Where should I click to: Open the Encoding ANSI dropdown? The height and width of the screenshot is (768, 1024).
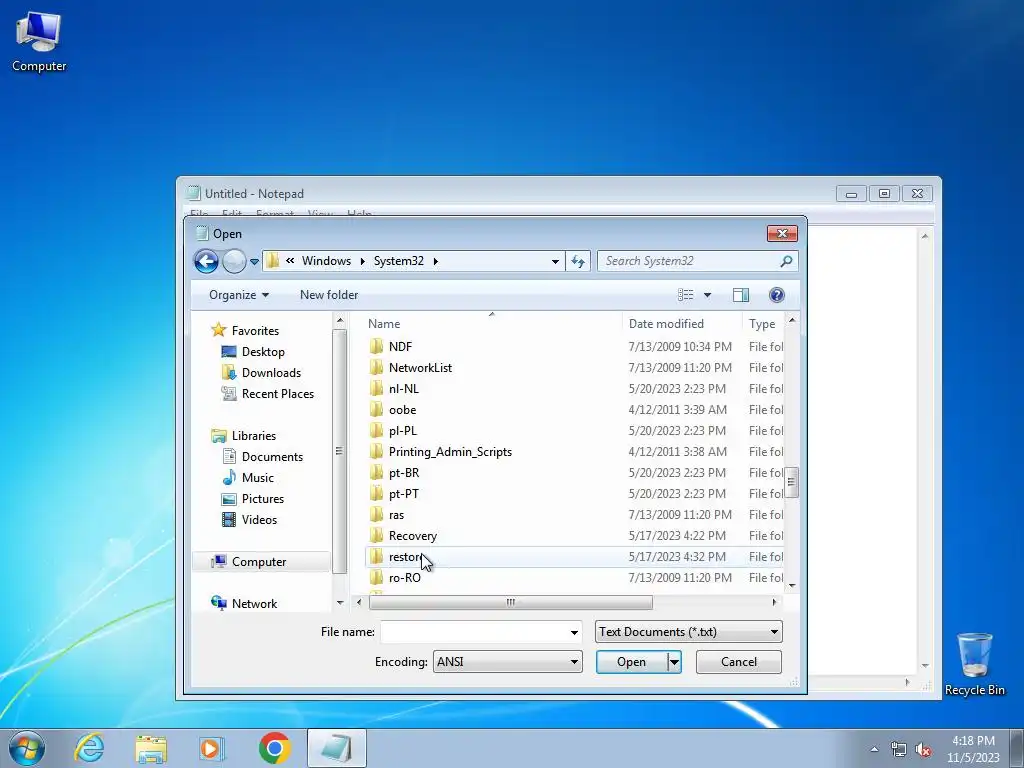click(x=507, y=662)
